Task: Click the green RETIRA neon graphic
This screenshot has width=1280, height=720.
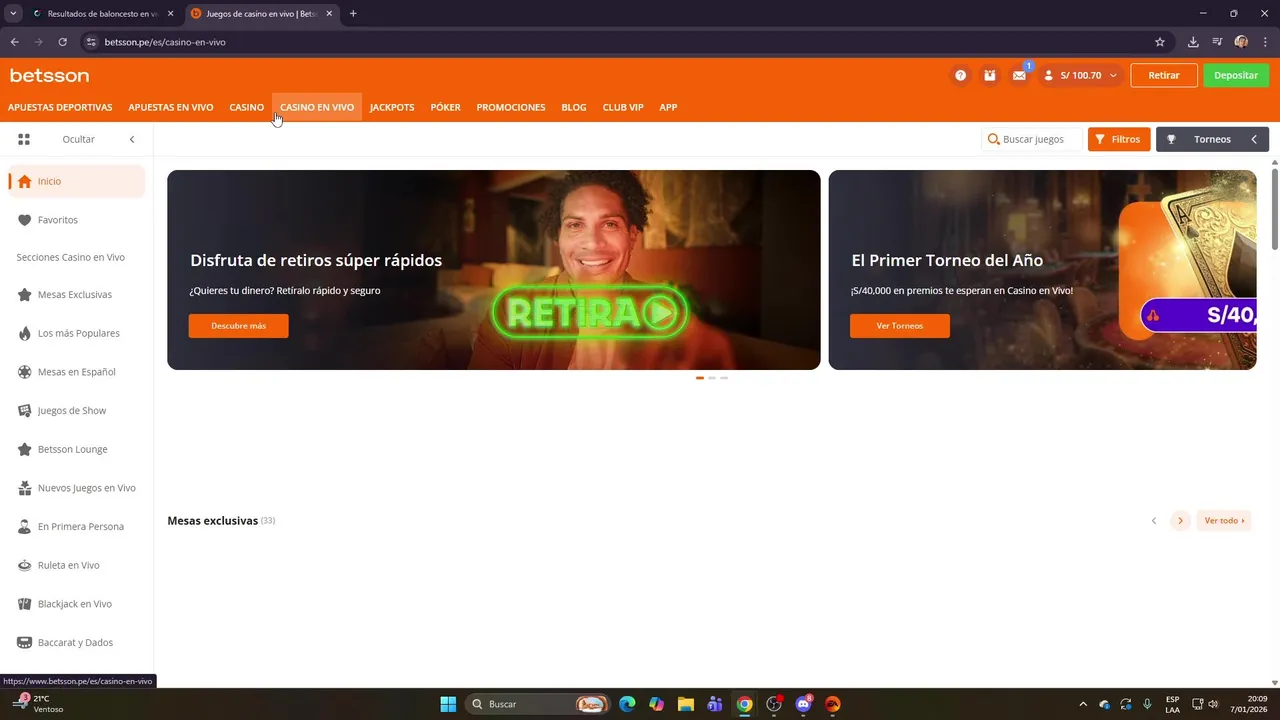Action: [590, 313]
